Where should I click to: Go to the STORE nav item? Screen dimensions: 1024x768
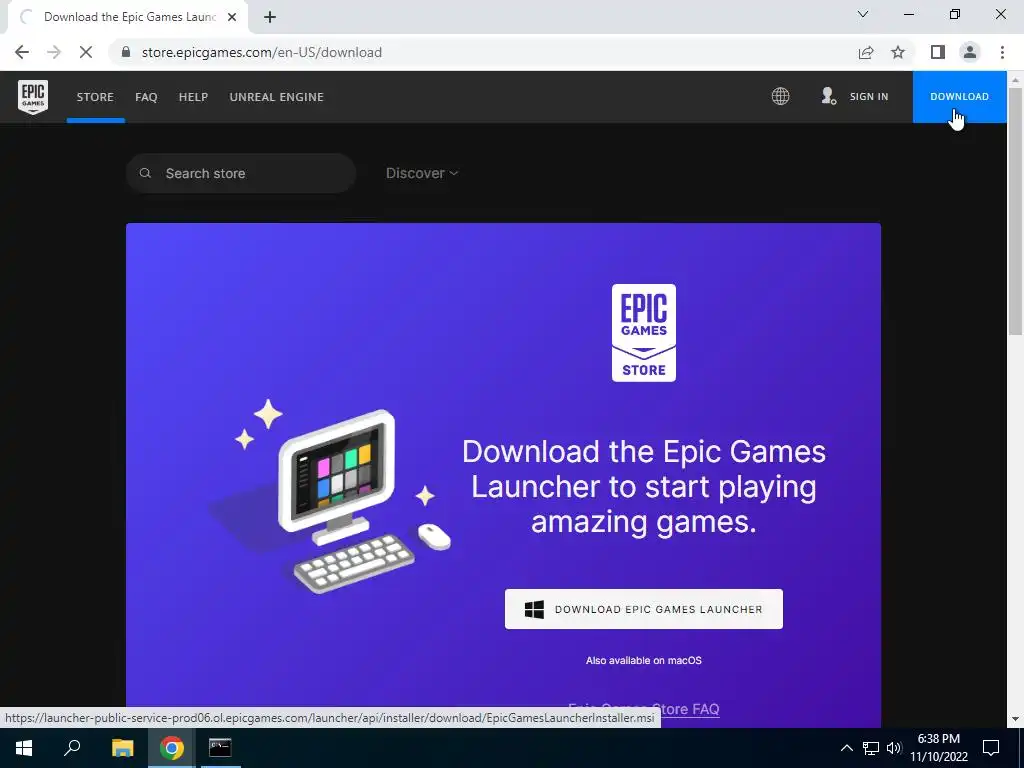click(x=95, y=97)
